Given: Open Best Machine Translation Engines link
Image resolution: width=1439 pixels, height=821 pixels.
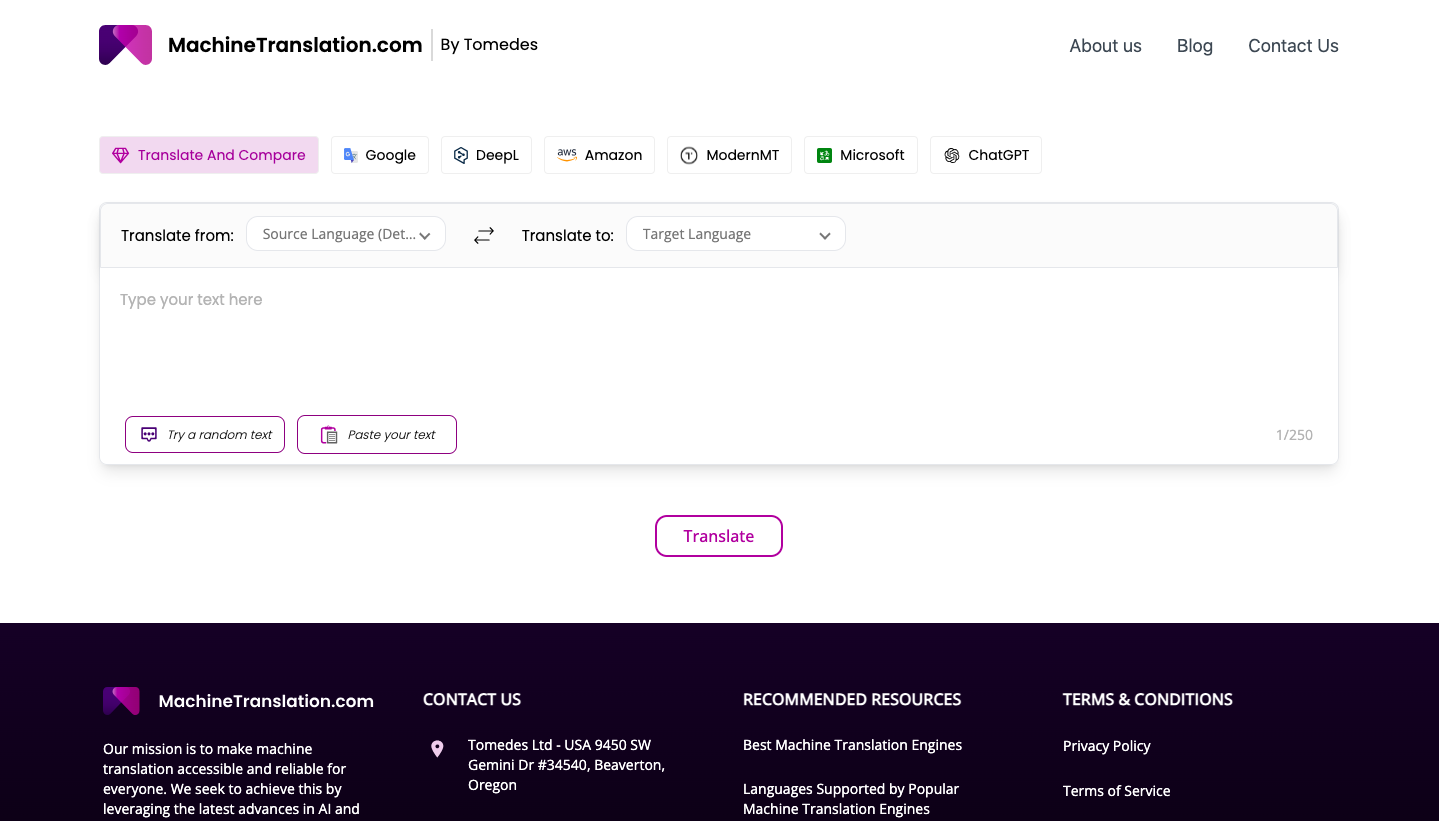Looking at the screenshot, I should (852, 745).
